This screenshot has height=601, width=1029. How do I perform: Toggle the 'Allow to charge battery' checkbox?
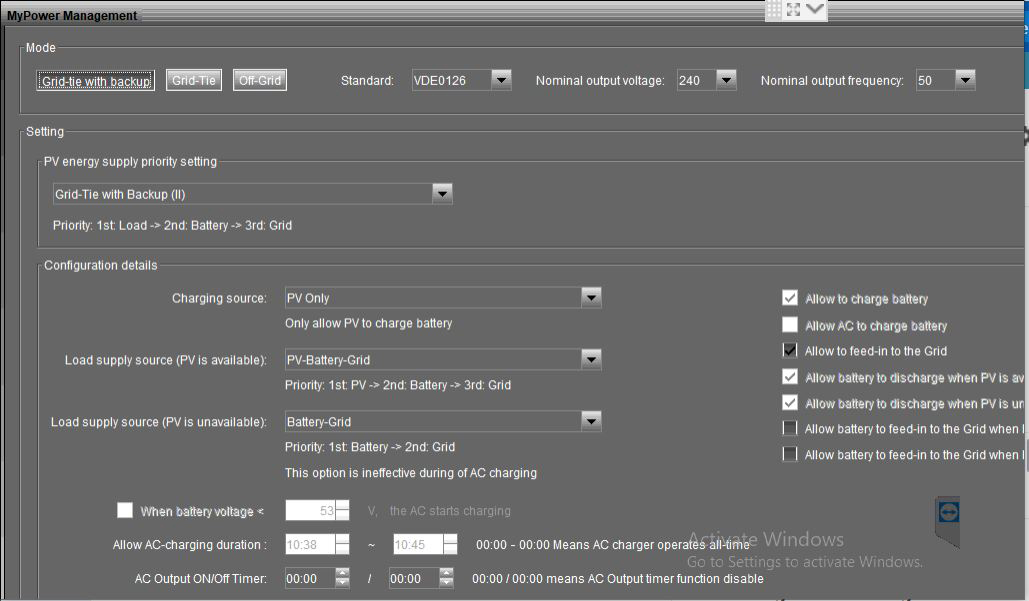coord(790,298)
